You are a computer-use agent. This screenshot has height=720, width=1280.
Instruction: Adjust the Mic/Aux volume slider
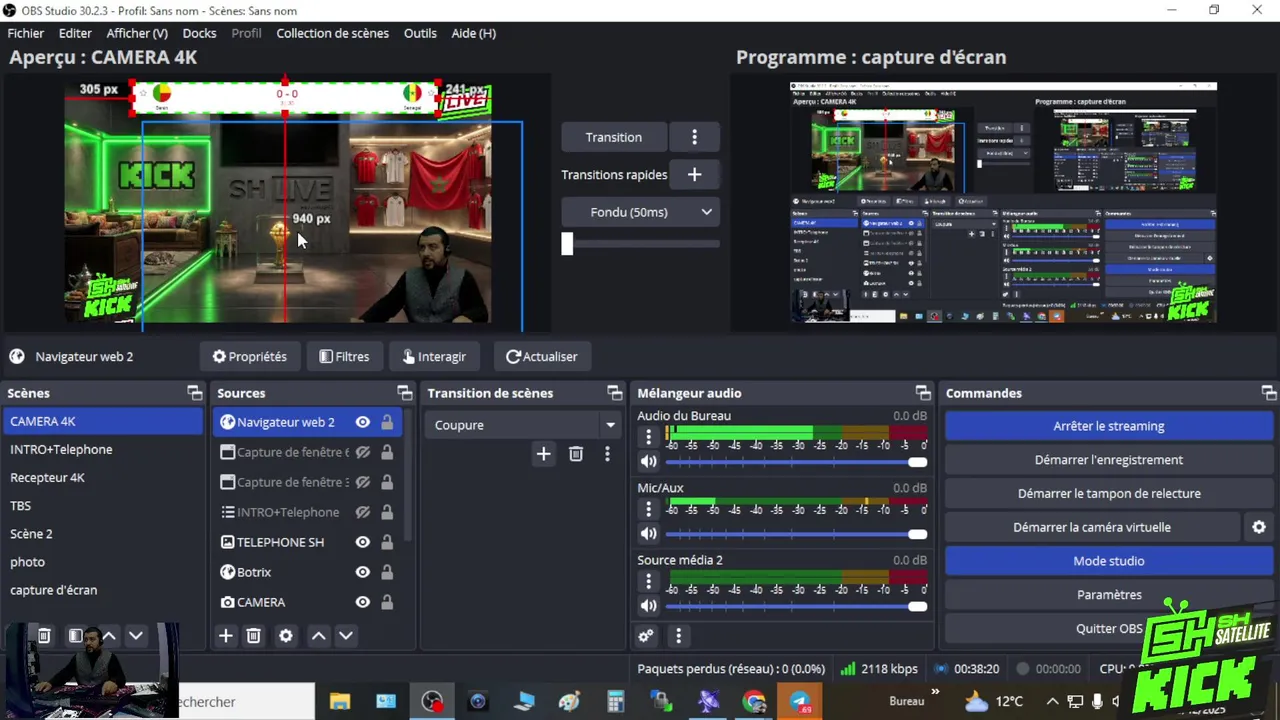[x=796, y=534]
